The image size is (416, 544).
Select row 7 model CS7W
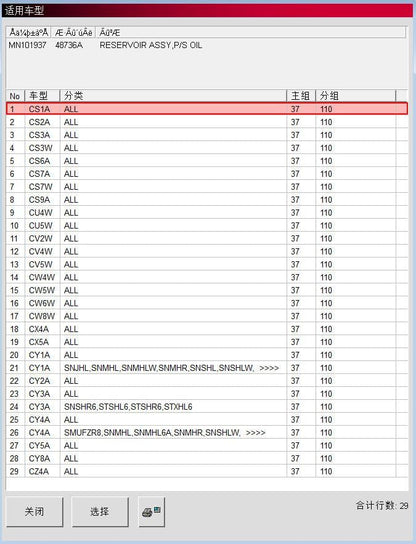pyautogui.click(x=207, y=187)
